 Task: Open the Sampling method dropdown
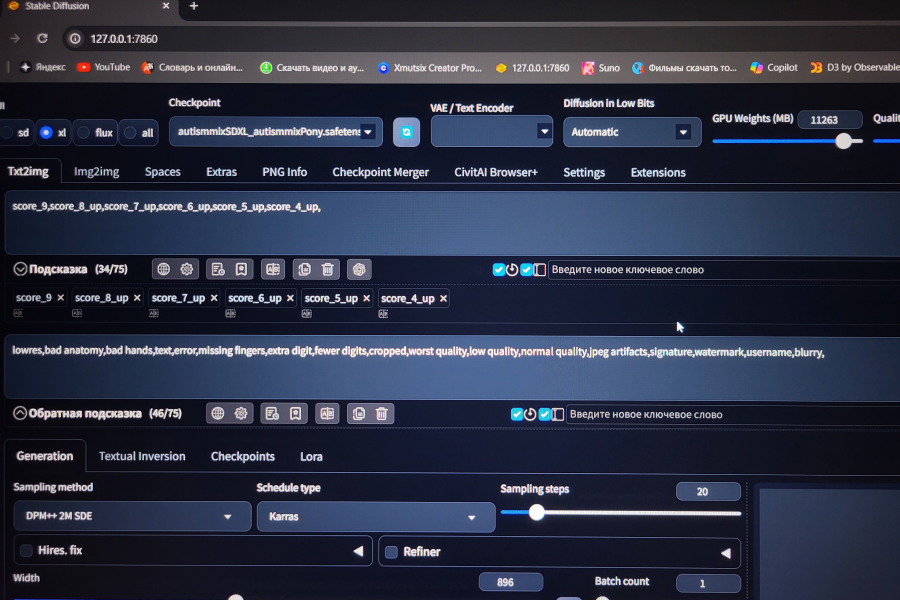(133, 516)
